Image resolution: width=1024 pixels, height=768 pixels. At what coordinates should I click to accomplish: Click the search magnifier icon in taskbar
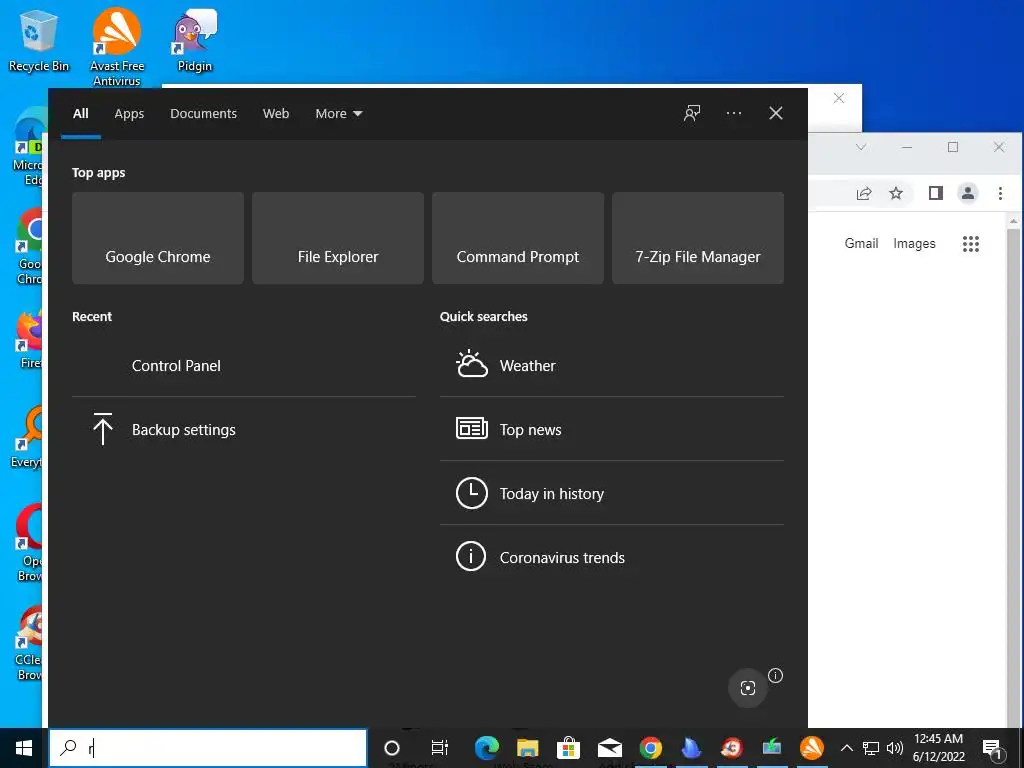tap(68, 747)
